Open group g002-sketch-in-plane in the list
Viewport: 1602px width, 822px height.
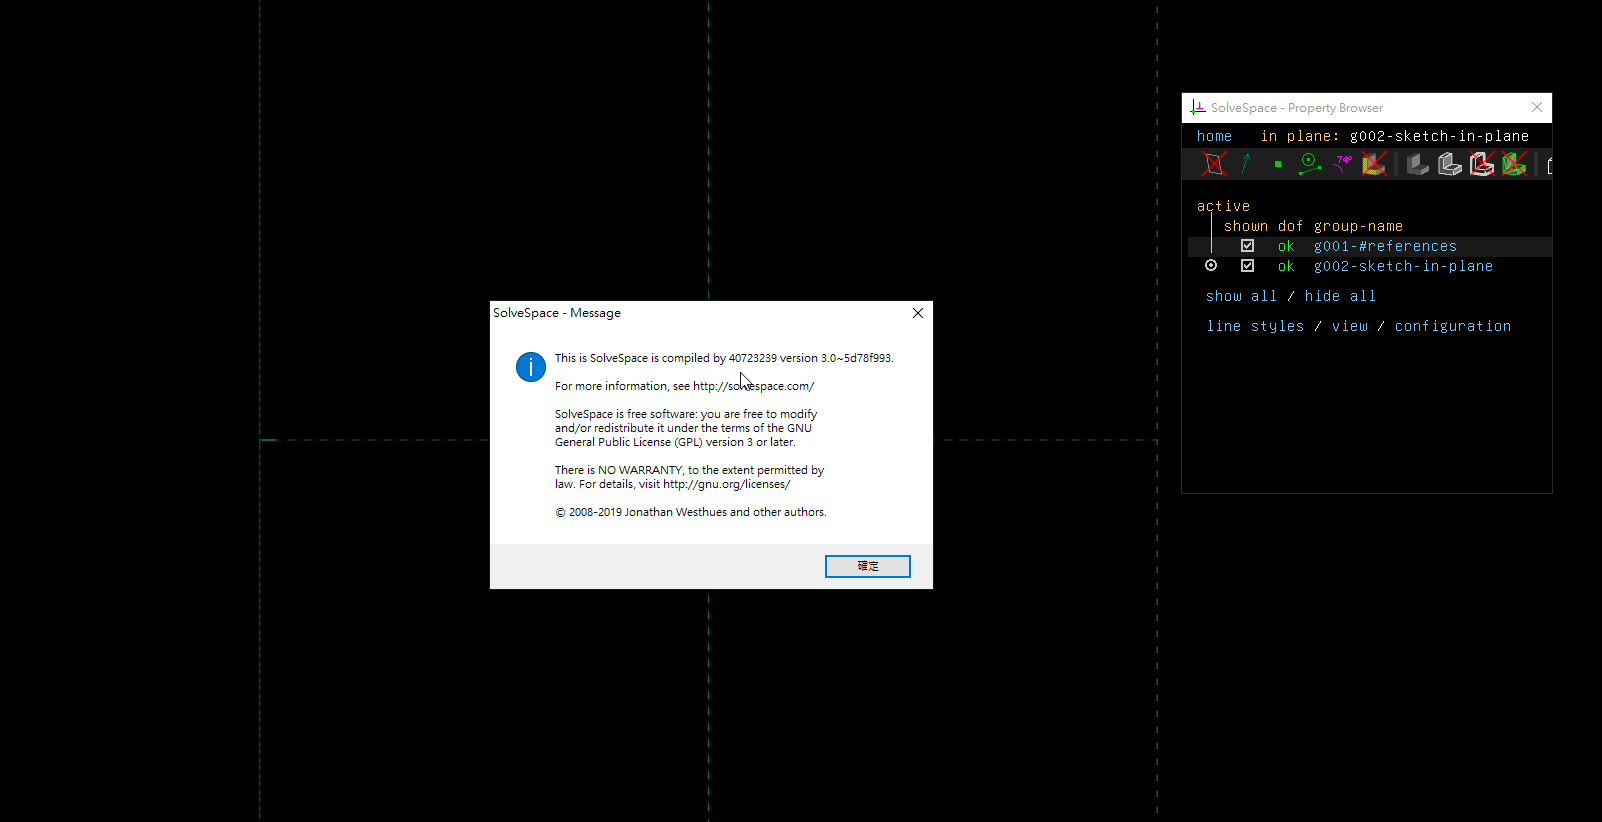coord(1403,266)
